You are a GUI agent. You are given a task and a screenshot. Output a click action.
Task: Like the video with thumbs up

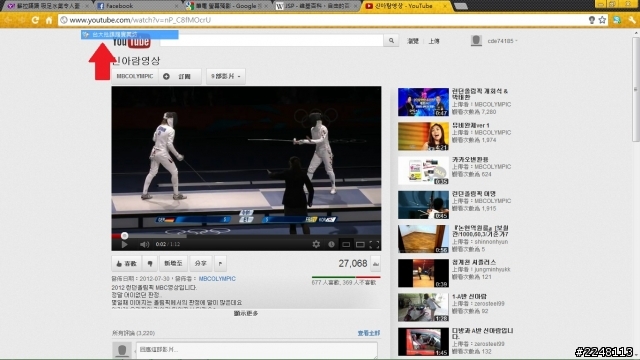126,264
